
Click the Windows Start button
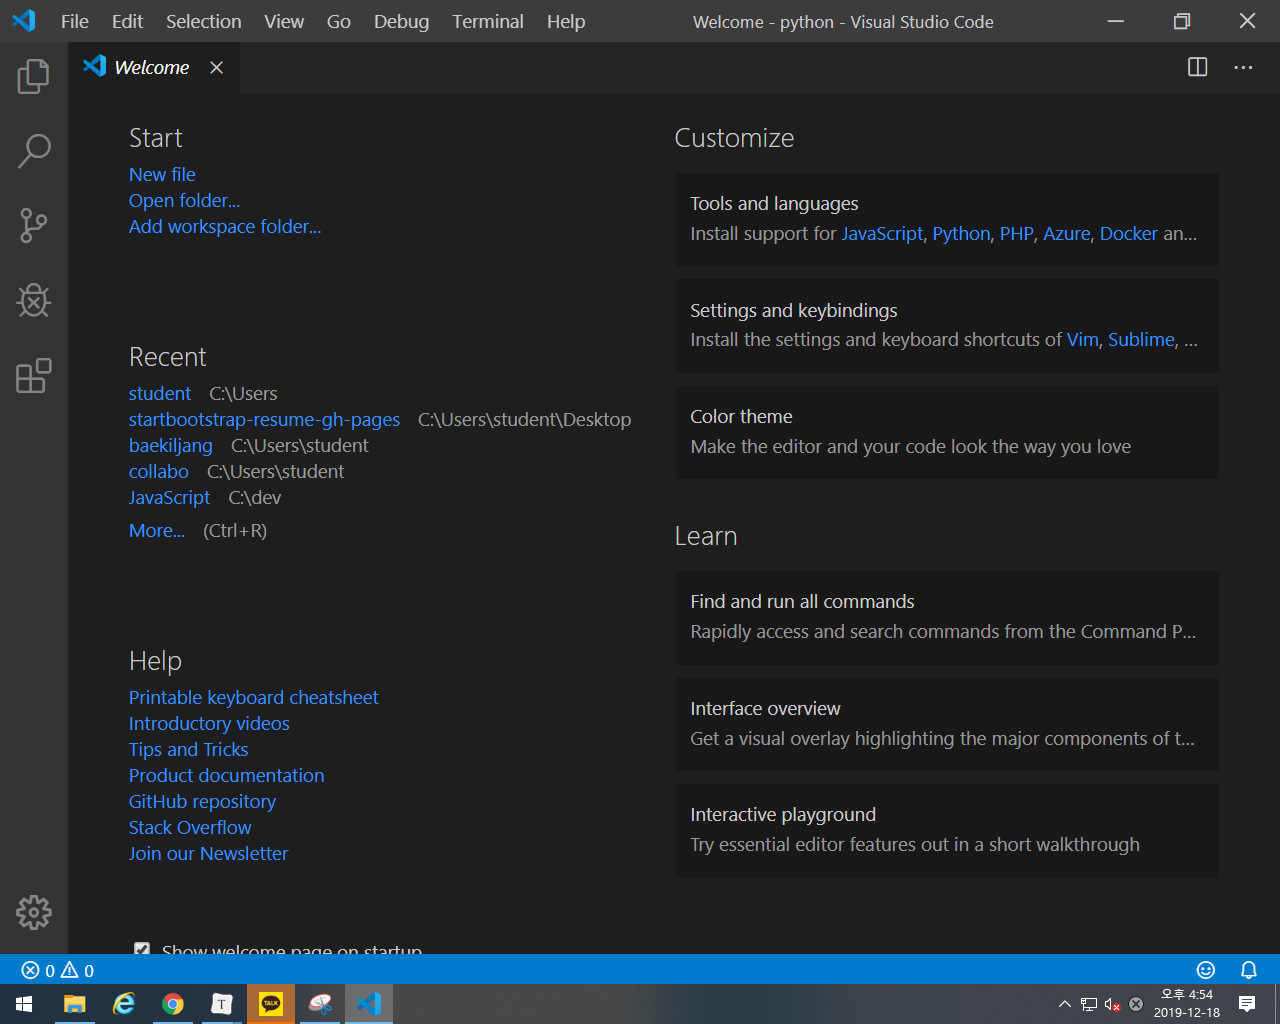[24, 1004]
